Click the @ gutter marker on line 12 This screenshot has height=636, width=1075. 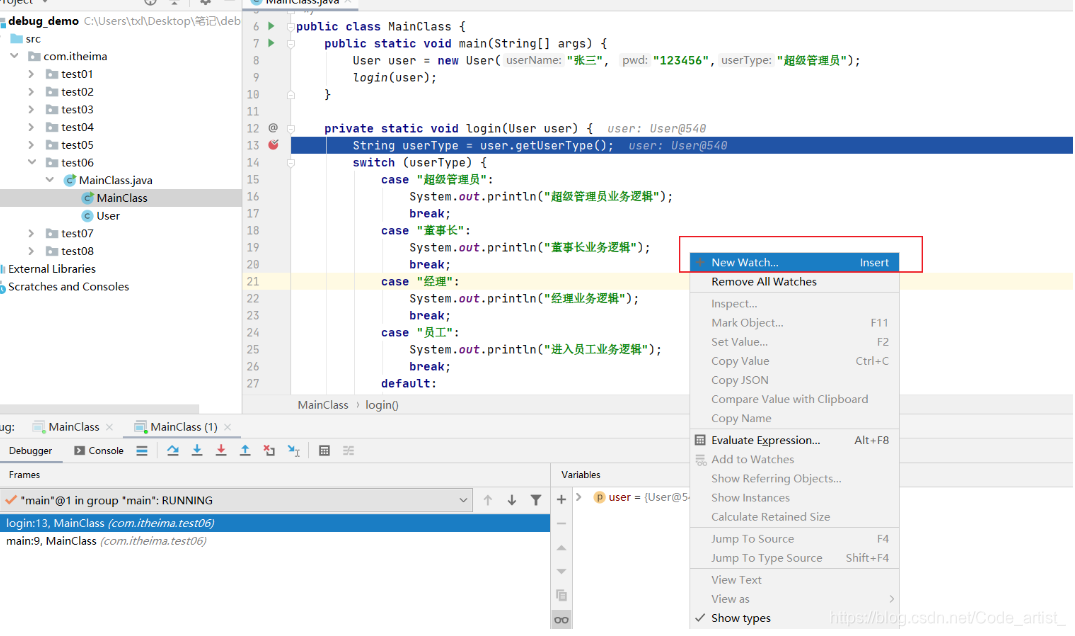[x=273, y=127]
